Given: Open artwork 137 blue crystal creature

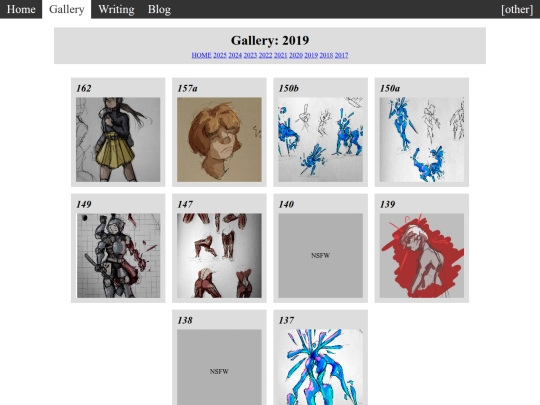Looking at the screenshot, I should [x=321, y=367].
